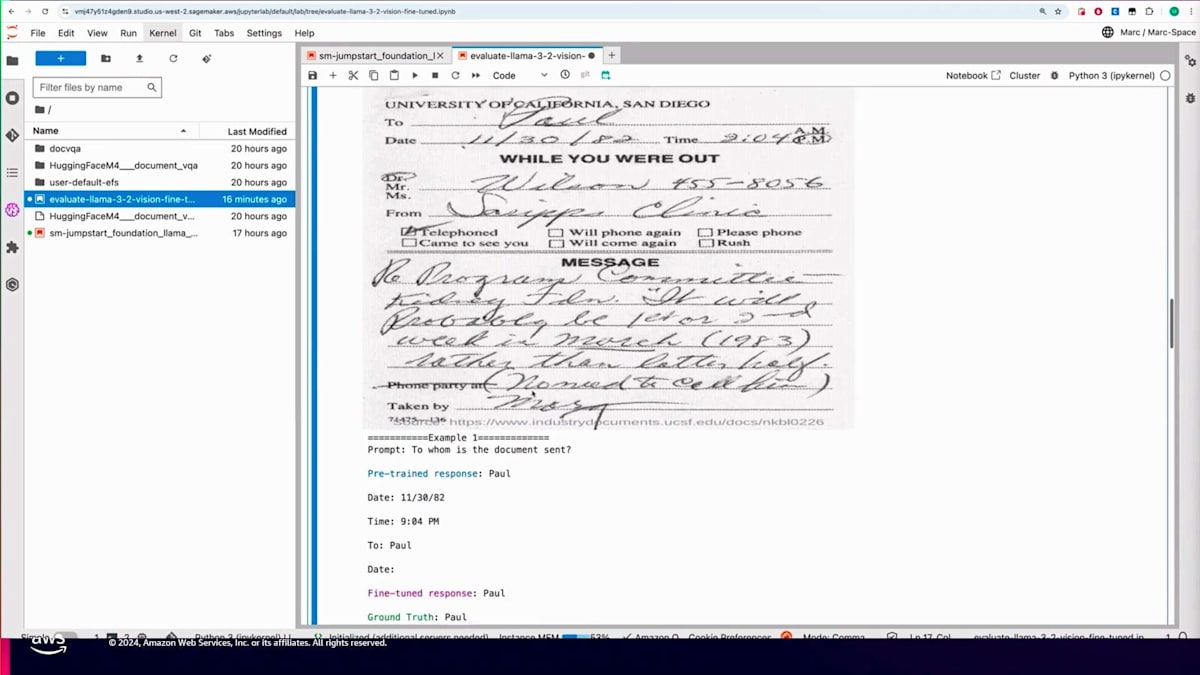Image resolution: width=1200 pixels, height=675 pixels.
Task: Click the Git clone icon in file browser
Action: coord(207,59)
